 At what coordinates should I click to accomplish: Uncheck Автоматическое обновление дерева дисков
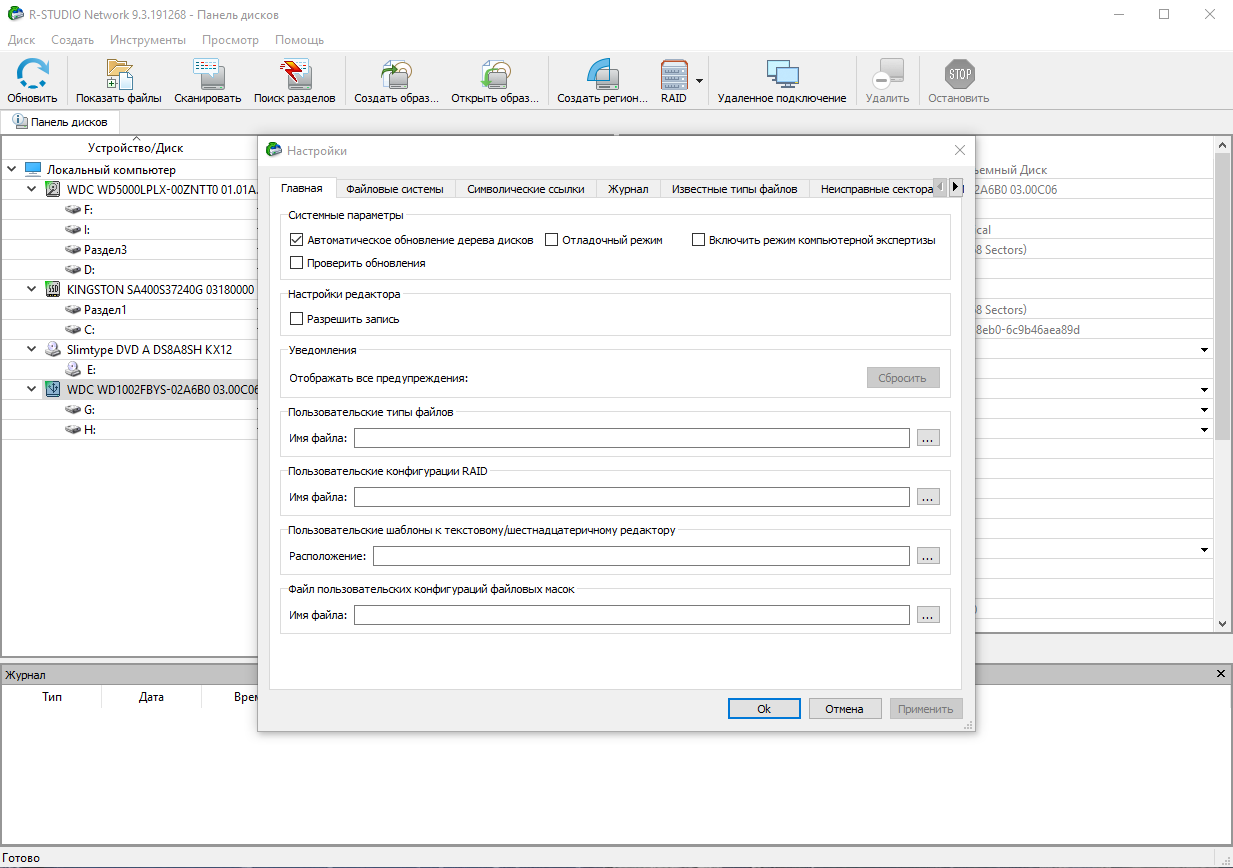(296, 240)
